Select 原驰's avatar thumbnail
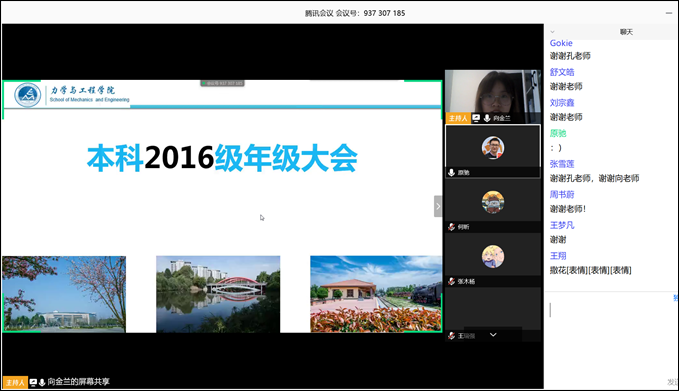Viewport: 679px width, 391px height. click(493, 148)
